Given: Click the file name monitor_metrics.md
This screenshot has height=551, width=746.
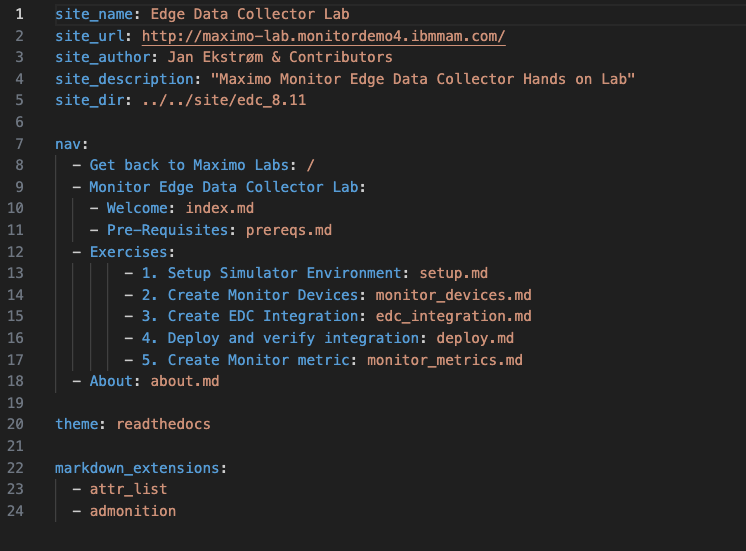Looking at the screenshot, I should click(x=445, y=360).
